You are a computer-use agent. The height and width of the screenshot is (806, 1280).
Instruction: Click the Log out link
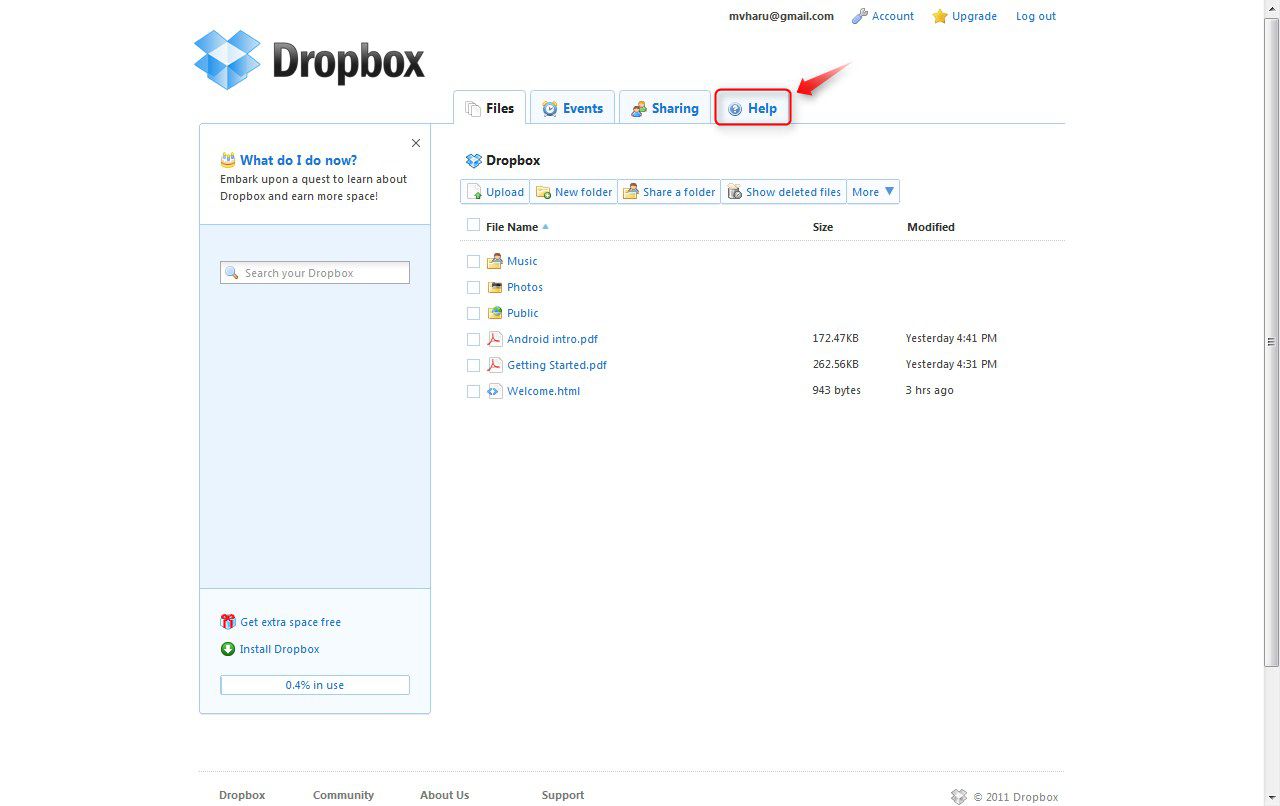click(1035, 16)
